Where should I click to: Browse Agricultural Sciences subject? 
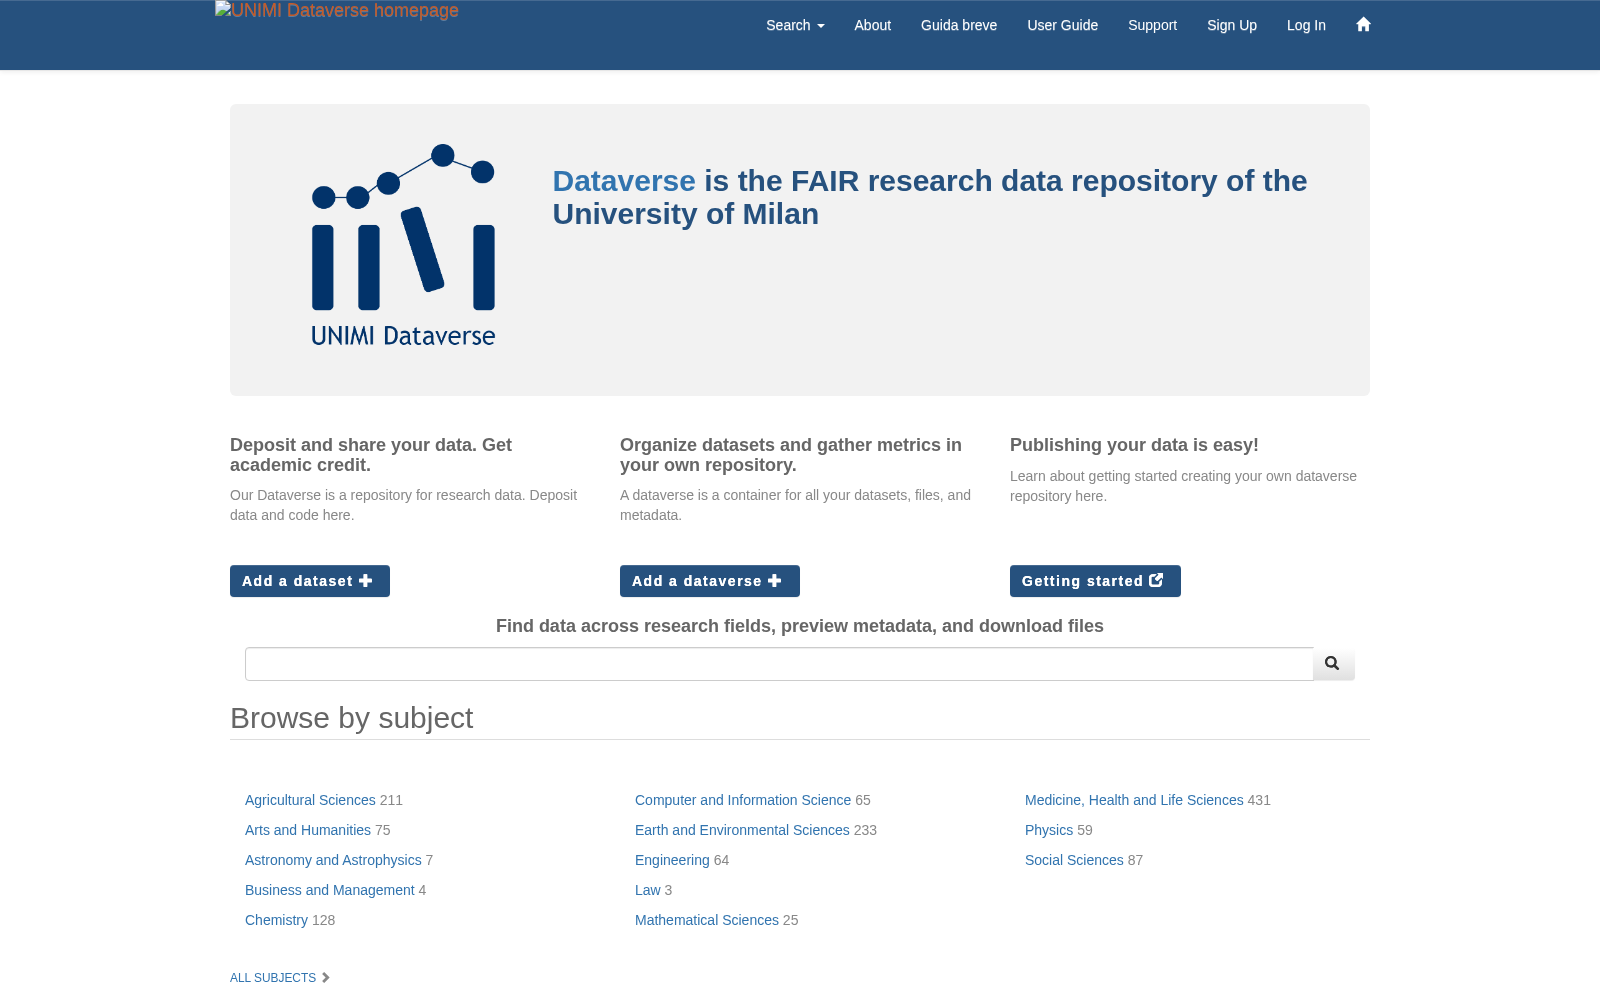[310, 800]
